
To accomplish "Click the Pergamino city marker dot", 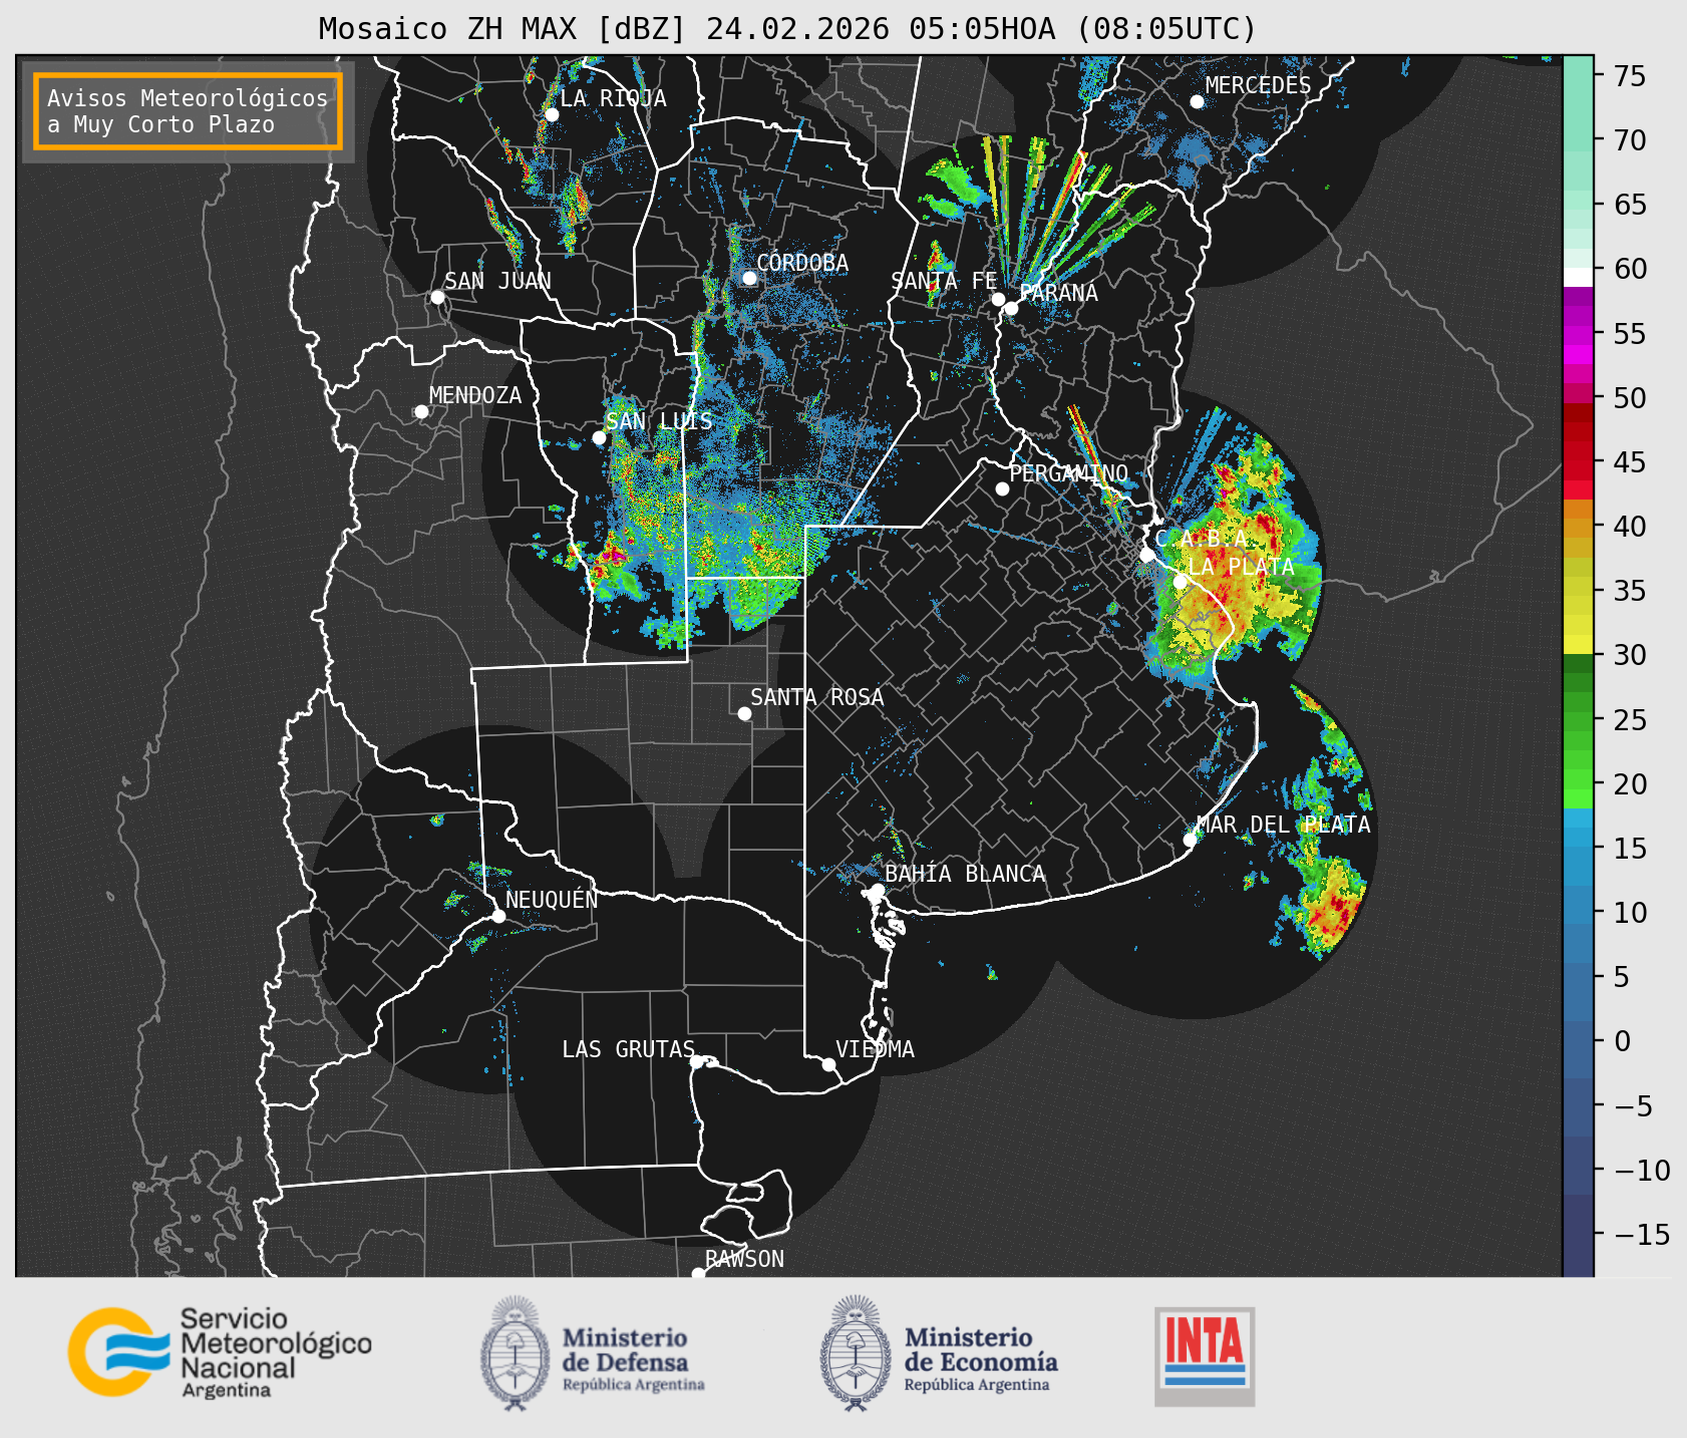I will point(1002,489).
